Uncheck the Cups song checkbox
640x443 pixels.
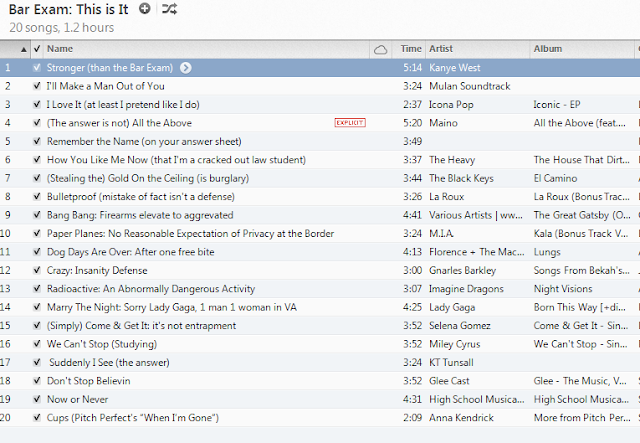coord(37,418)
